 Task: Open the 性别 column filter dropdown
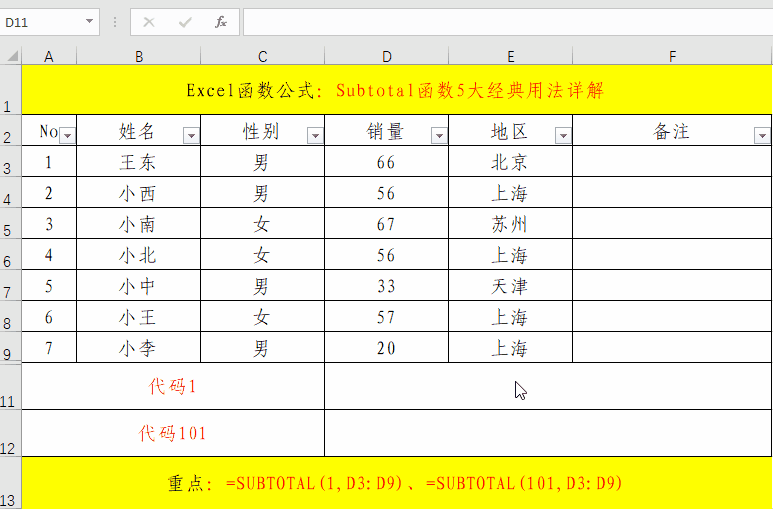tap(315, 135)
